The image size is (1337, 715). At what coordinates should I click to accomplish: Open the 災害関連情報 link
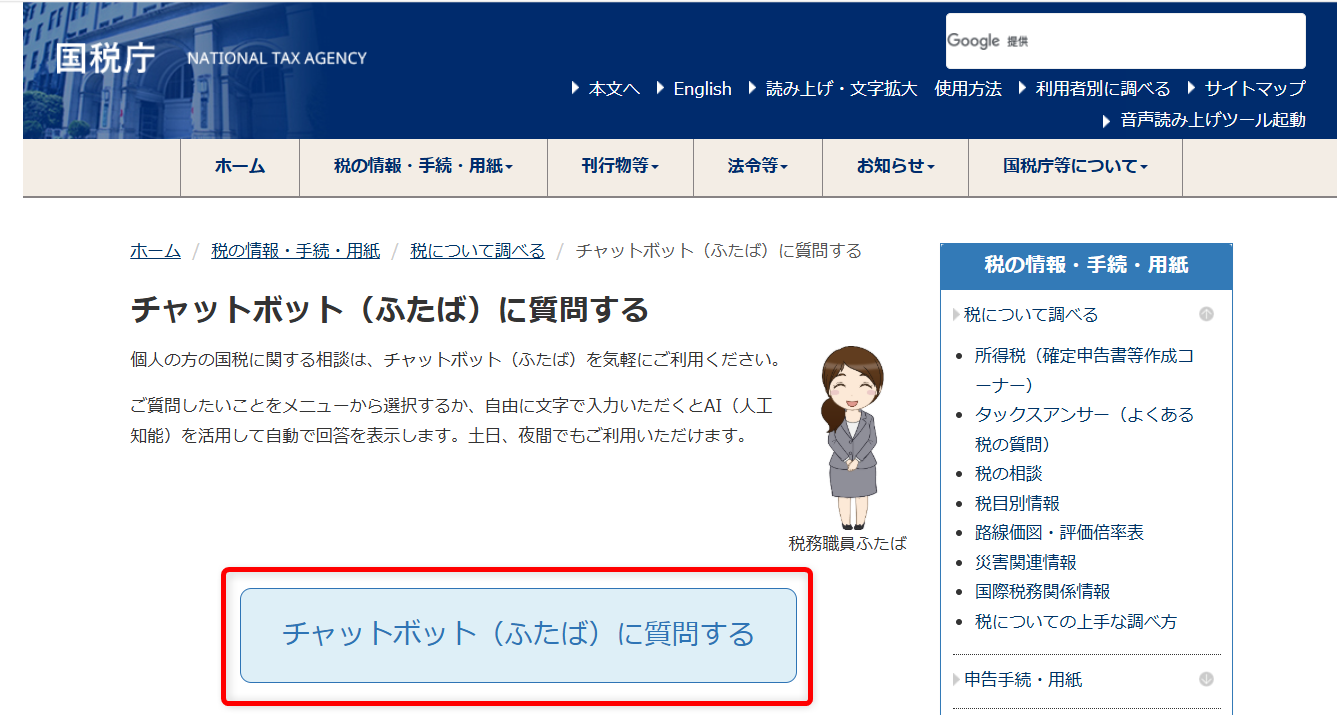[1026, 563]
